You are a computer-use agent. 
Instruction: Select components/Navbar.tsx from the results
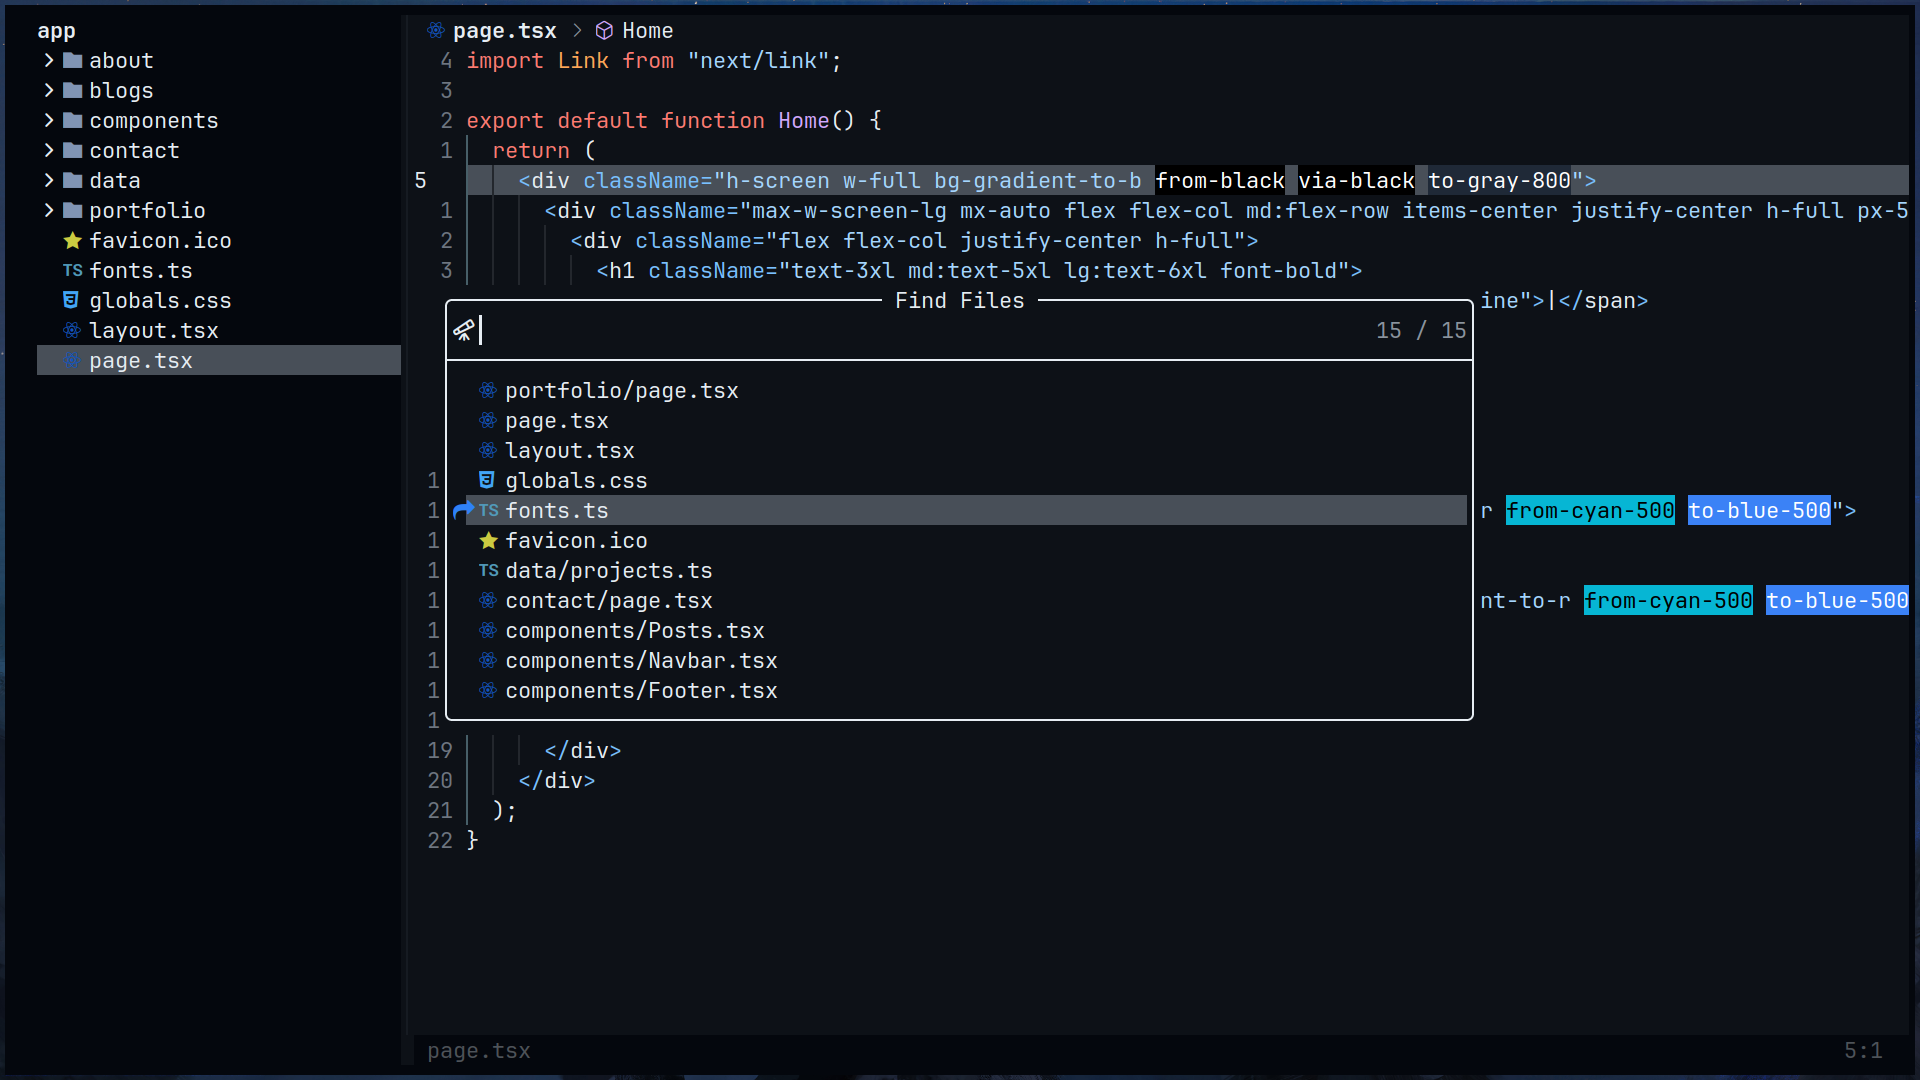coord(640,660)
